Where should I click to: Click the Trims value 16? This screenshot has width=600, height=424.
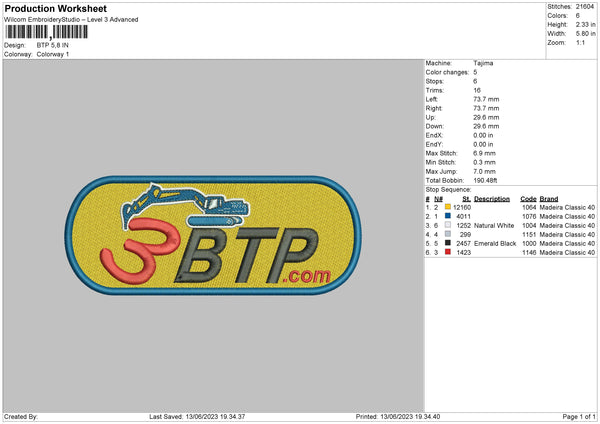[477, 90]
